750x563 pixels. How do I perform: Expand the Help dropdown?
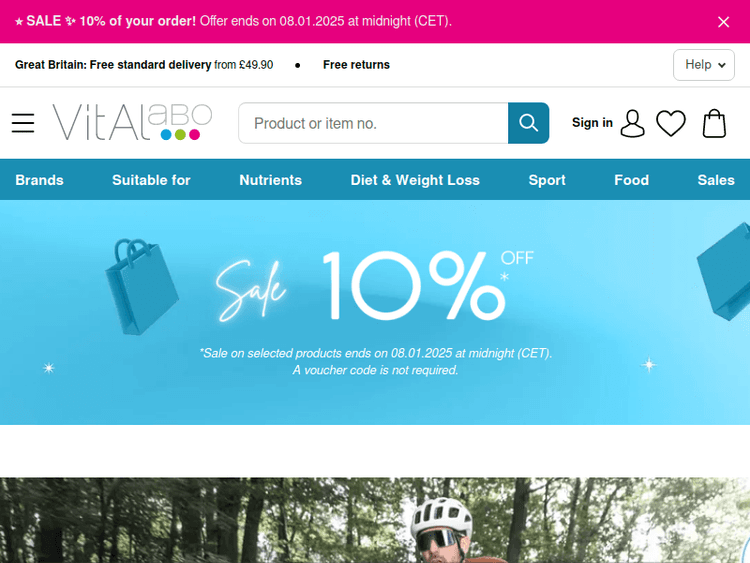[x=704, y=65]
